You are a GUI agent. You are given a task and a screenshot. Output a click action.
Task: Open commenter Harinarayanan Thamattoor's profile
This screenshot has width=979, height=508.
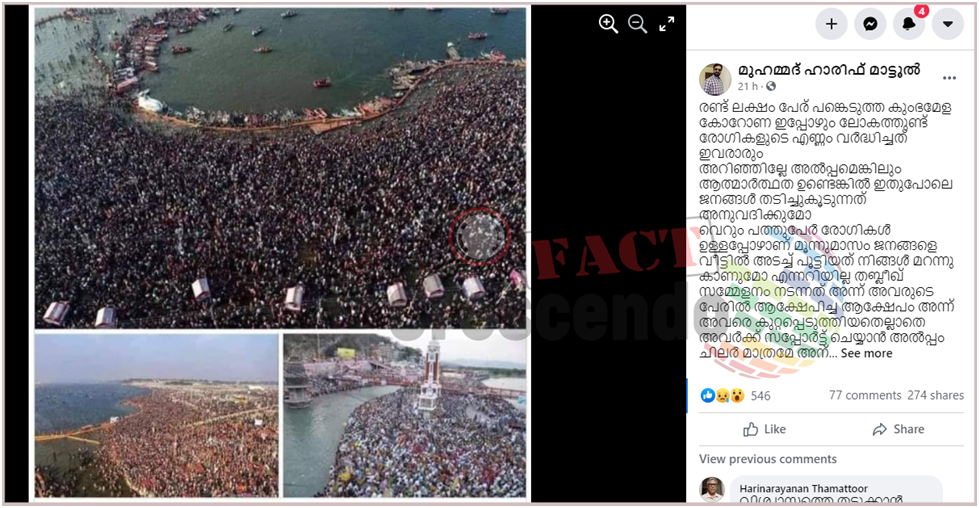(x=803, y=488)
